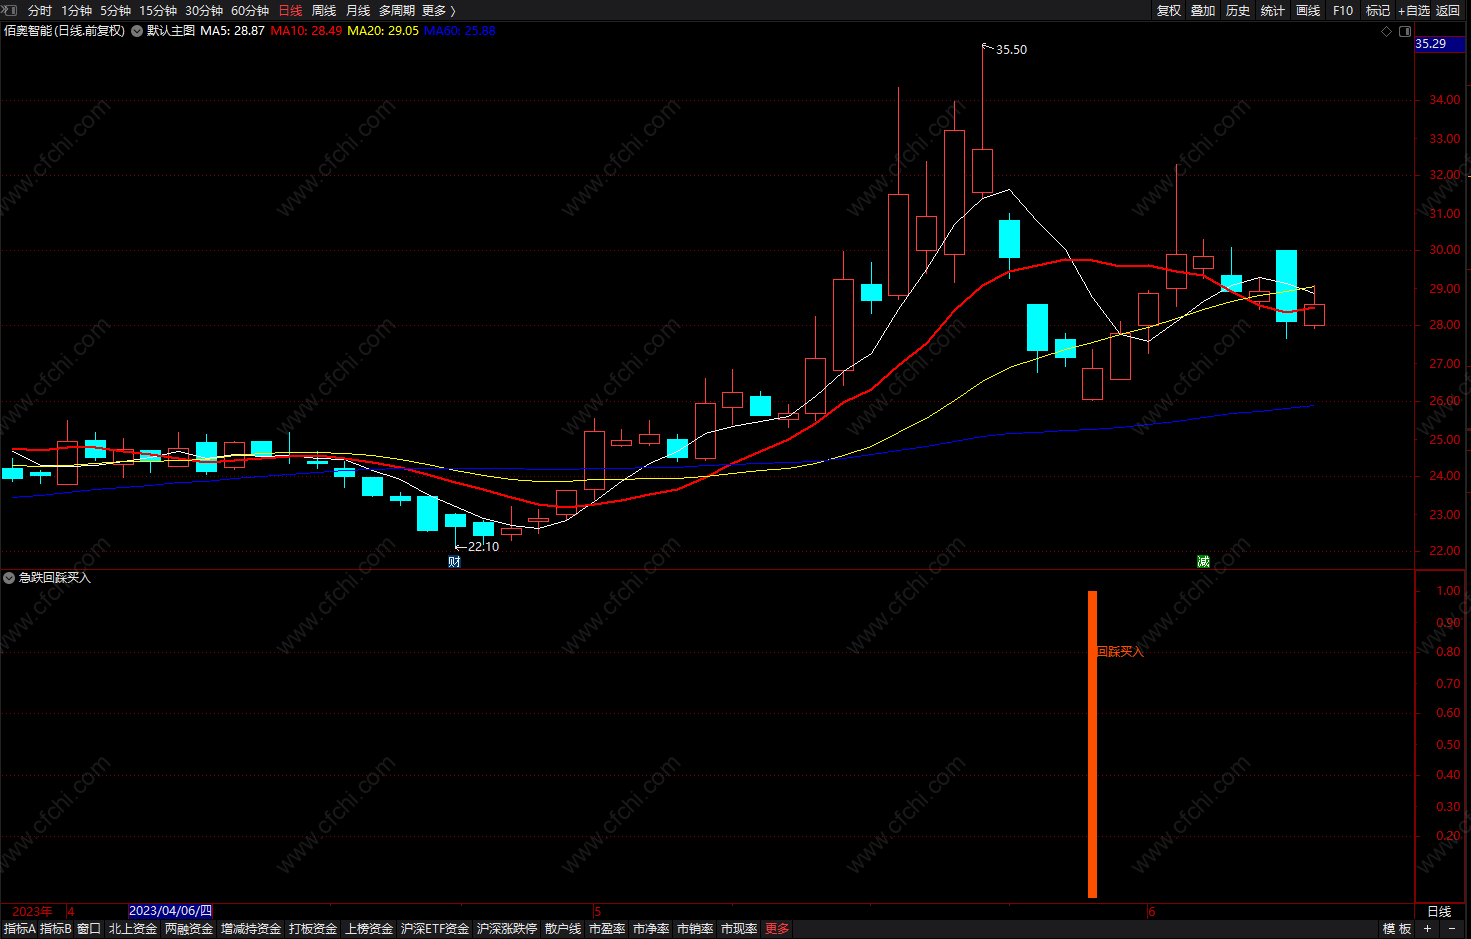
Task: Show the 沪深涨跌停 indicator
Action: pos(507,929)
